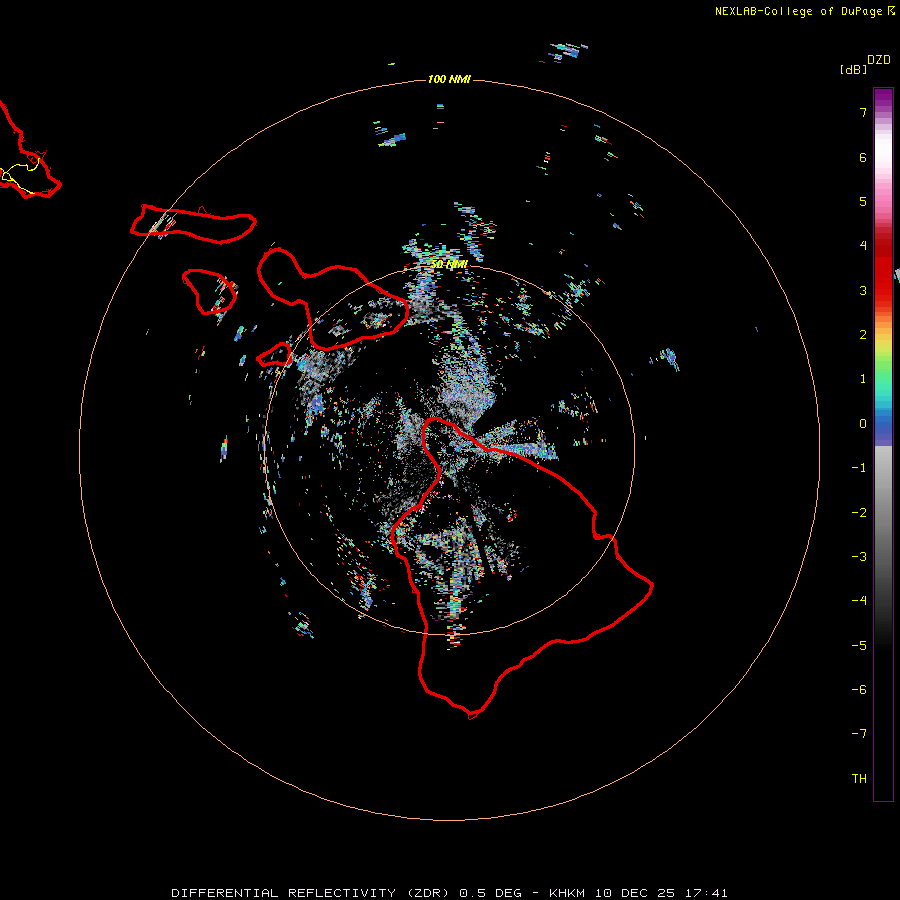Click the "TH" label on the scale

[859, 779]
